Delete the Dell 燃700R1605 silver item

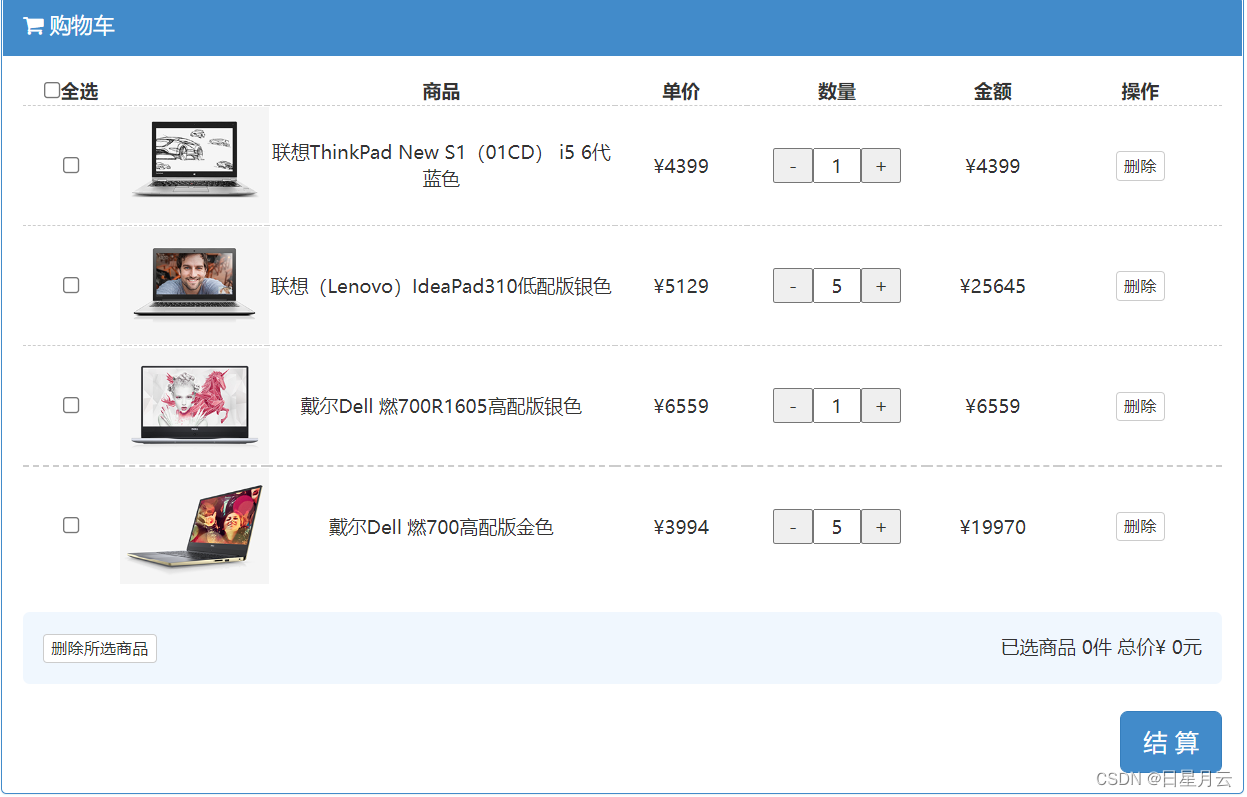1140,406
